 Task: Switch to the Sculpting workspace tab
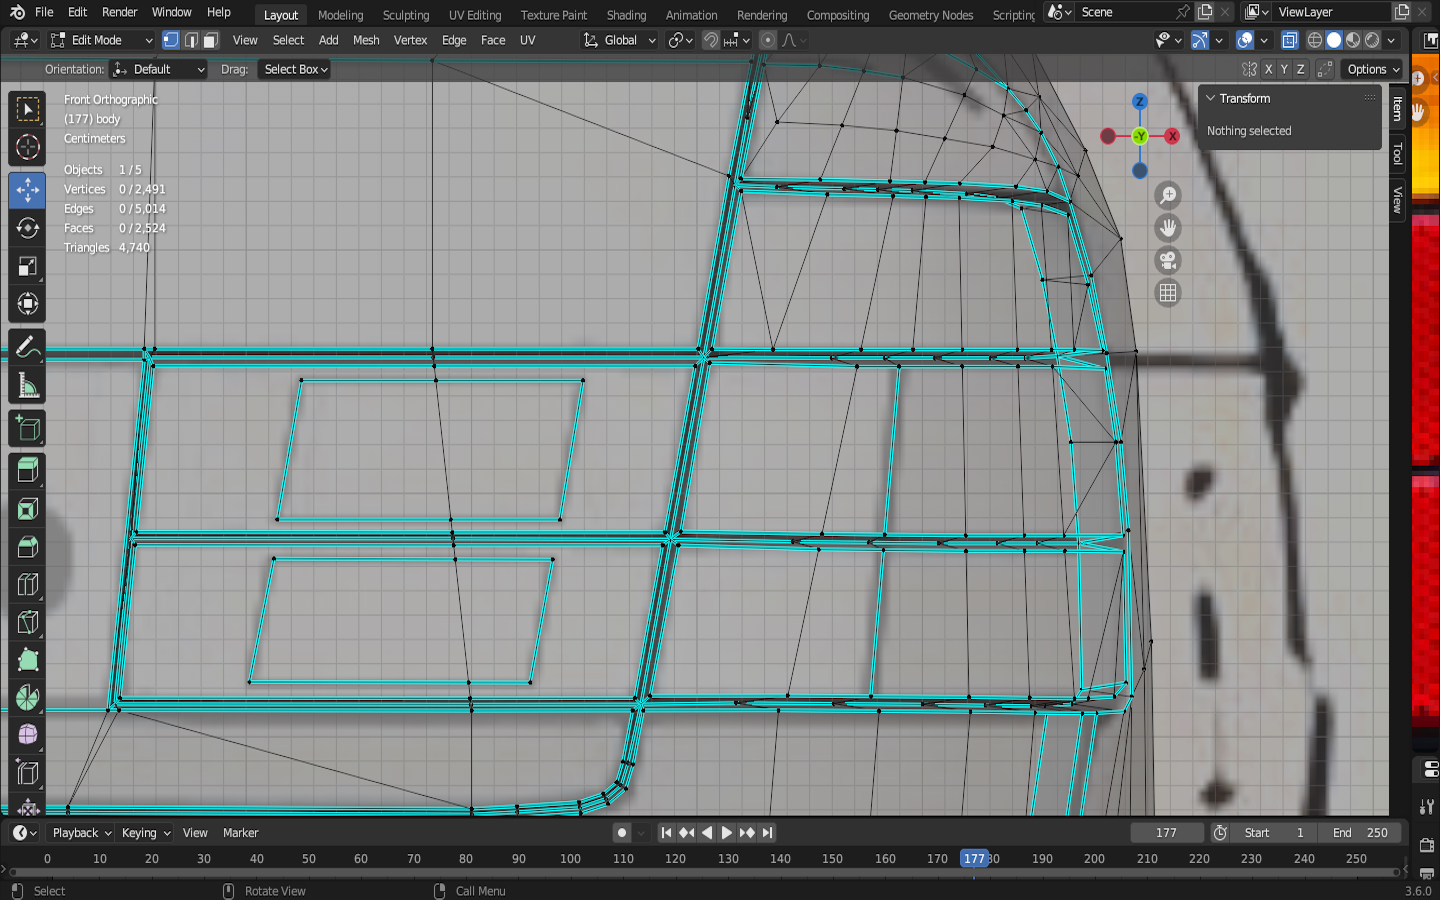(x=406, y=15)
